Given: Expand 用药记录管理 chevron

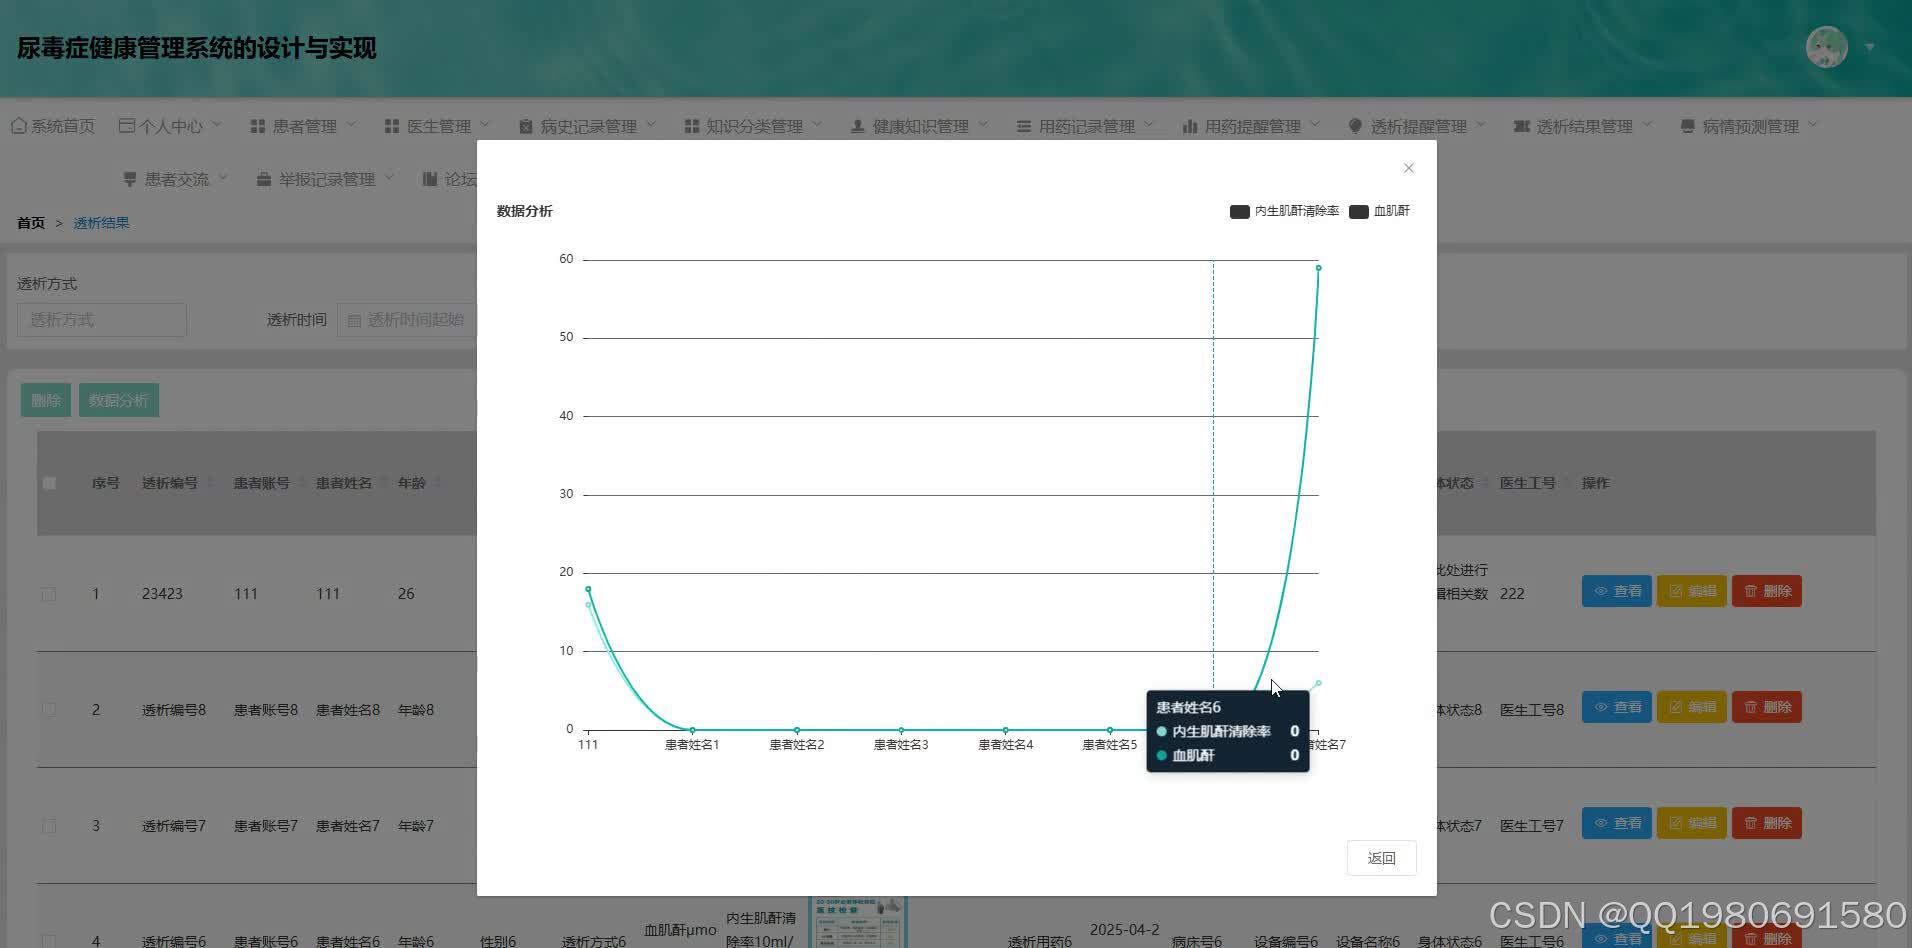Looking at the screenshot, I should [1149, 125].
